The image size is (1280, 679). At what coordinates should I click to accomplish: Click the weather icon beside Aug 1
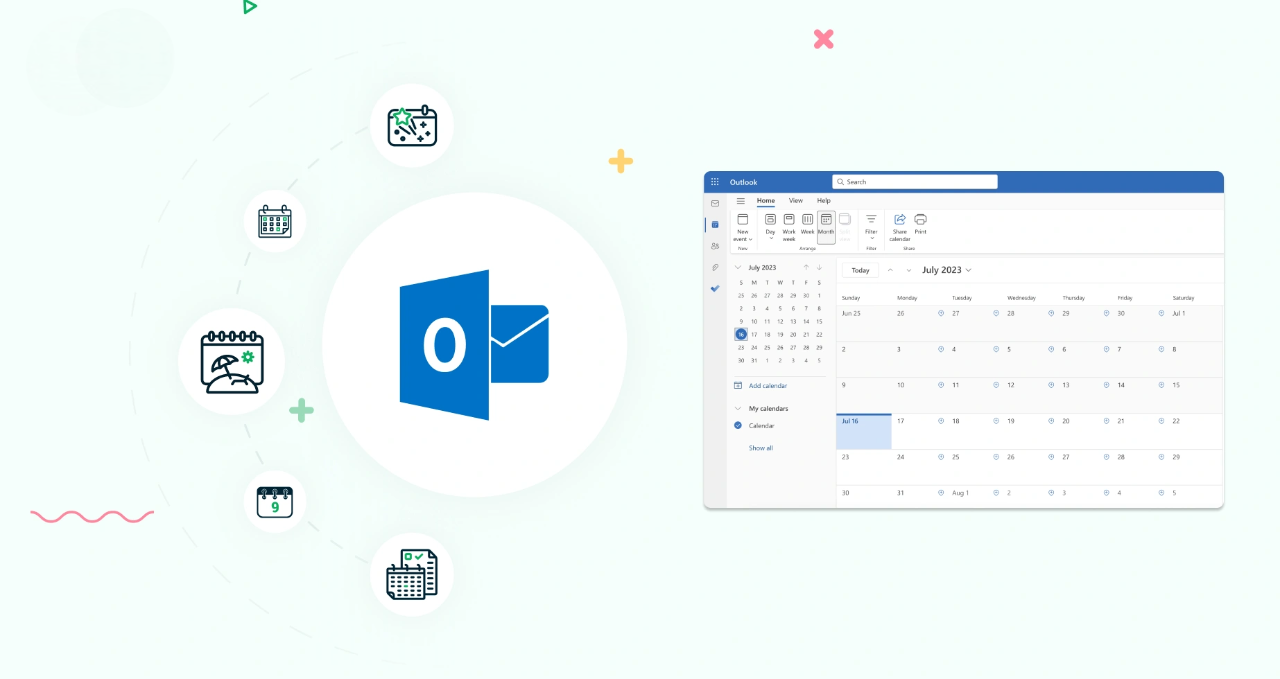[941, 493]
